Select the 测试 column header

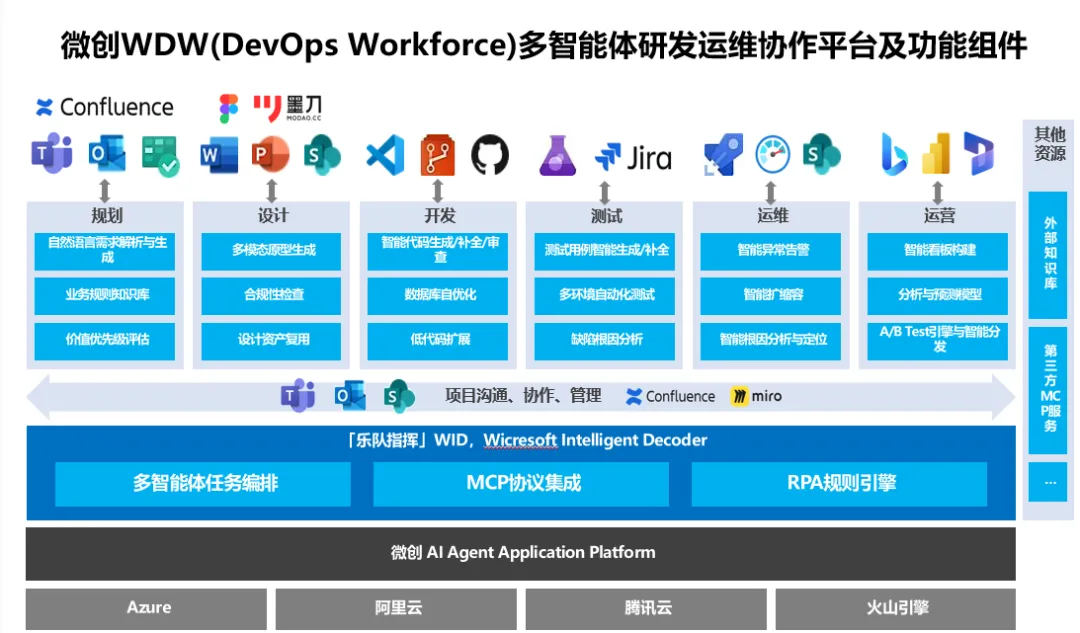click(x=606, y=216)
